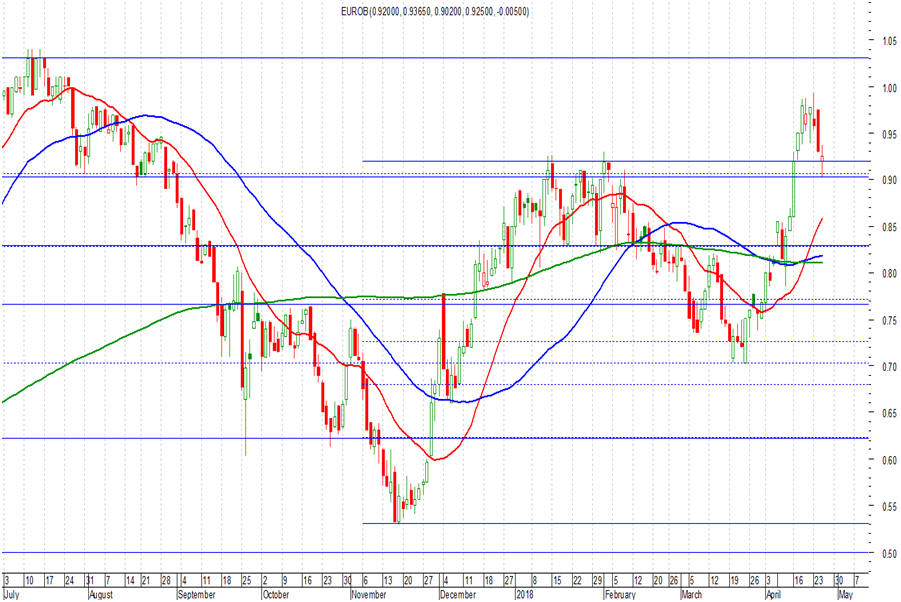Select the date label 31 before August
Screen dimensions: 901x602
pos(90,581)
